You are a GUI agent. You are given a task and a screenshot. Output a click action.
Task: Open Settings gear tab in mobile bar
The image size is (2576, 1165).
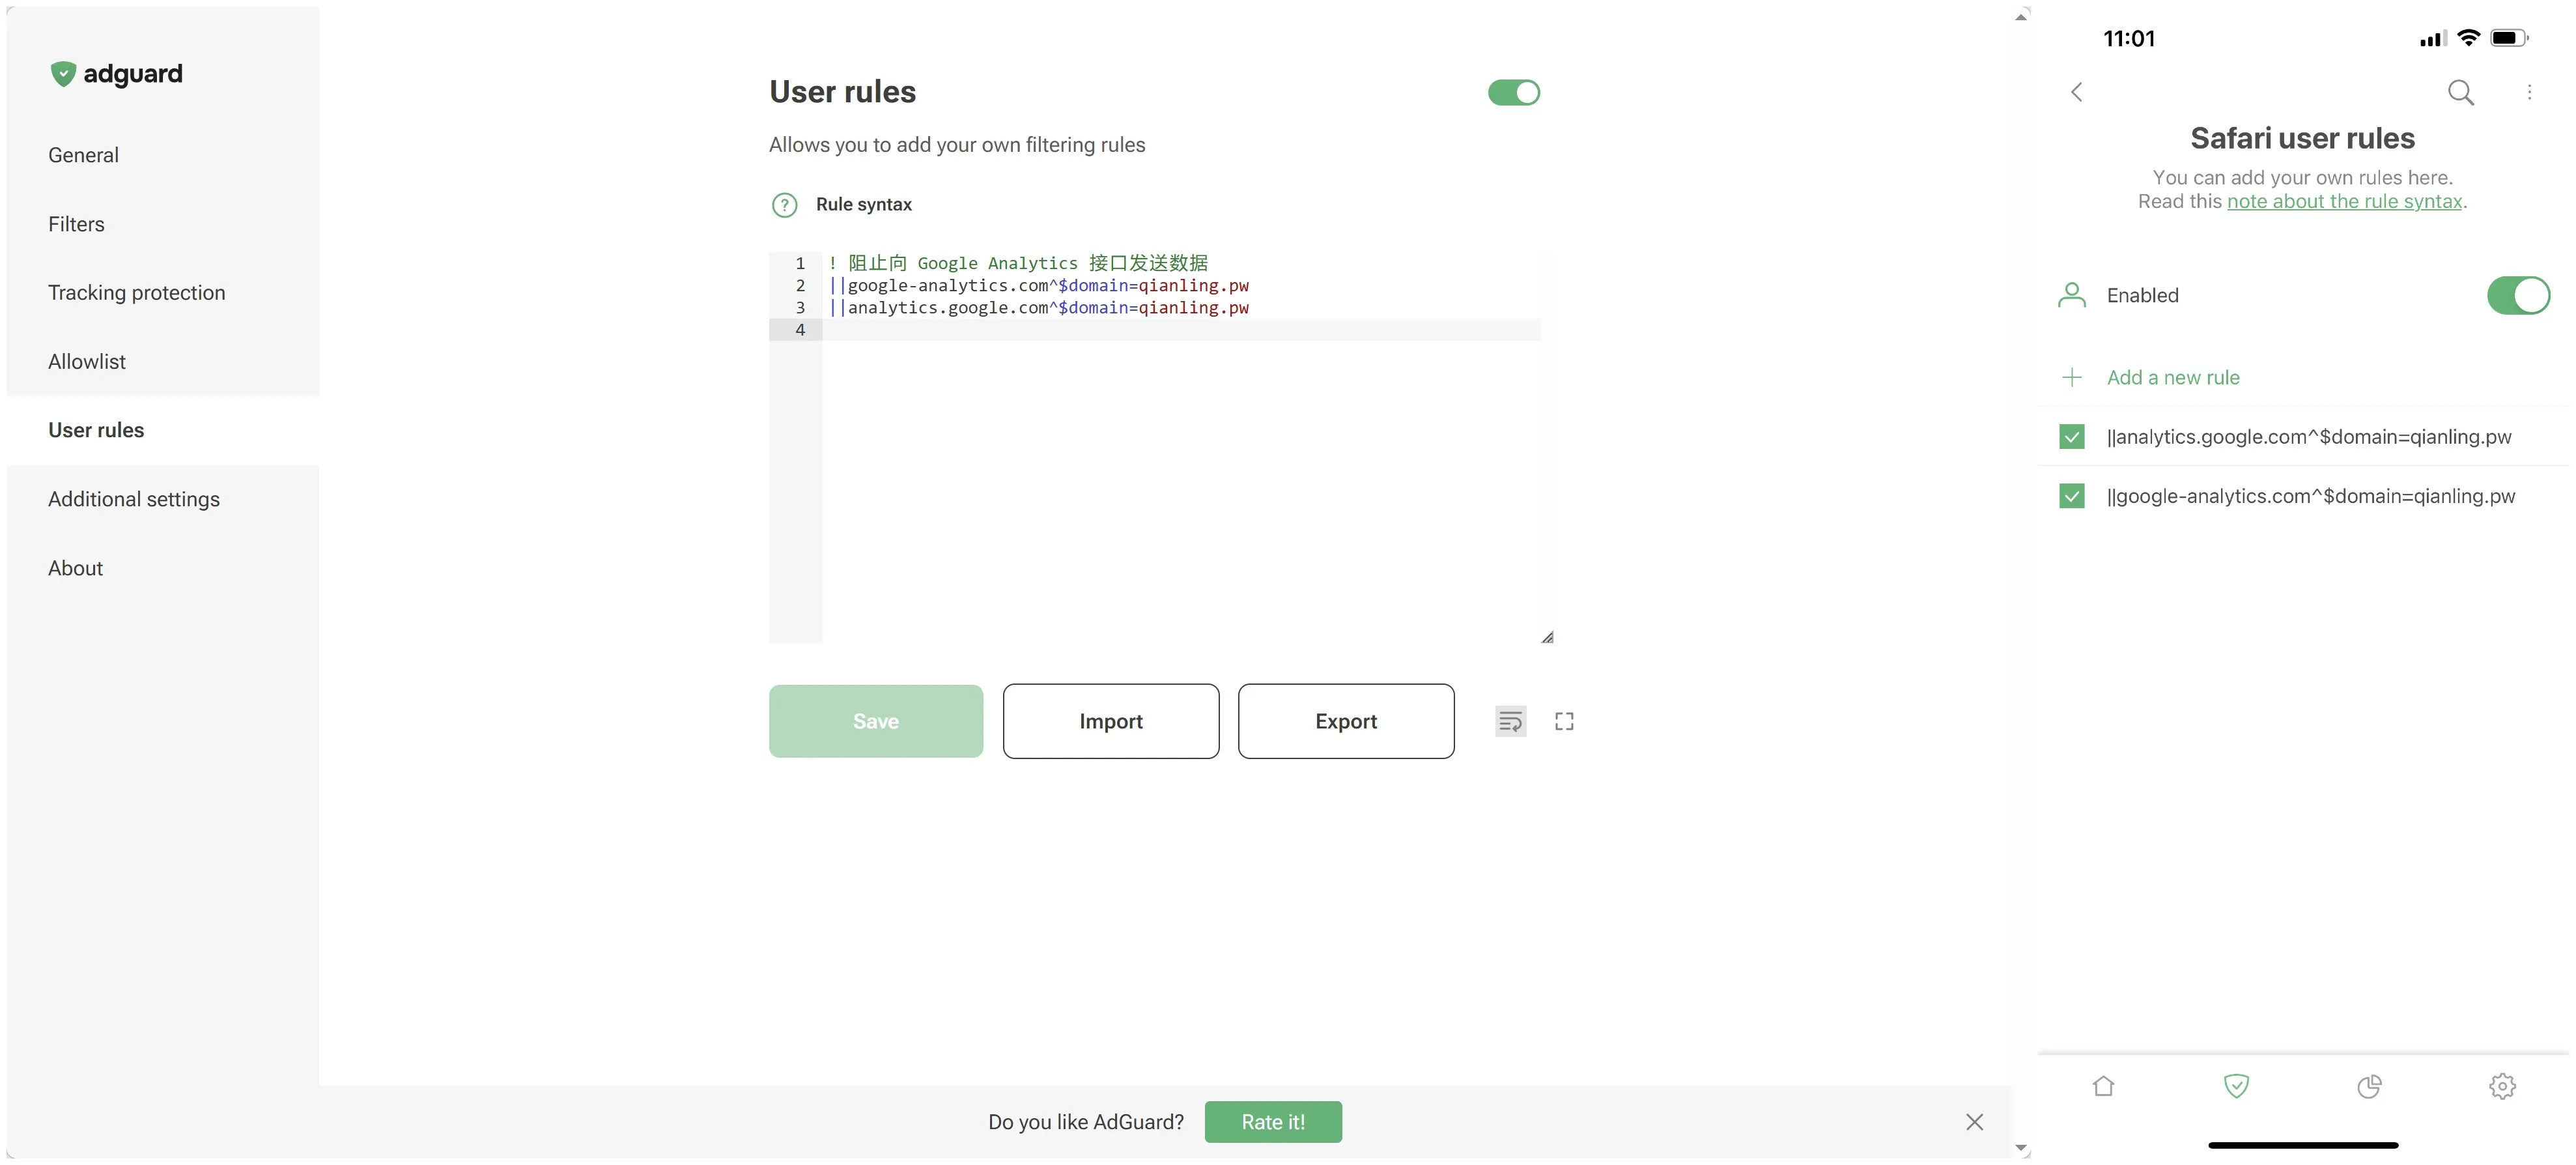2502,1086
